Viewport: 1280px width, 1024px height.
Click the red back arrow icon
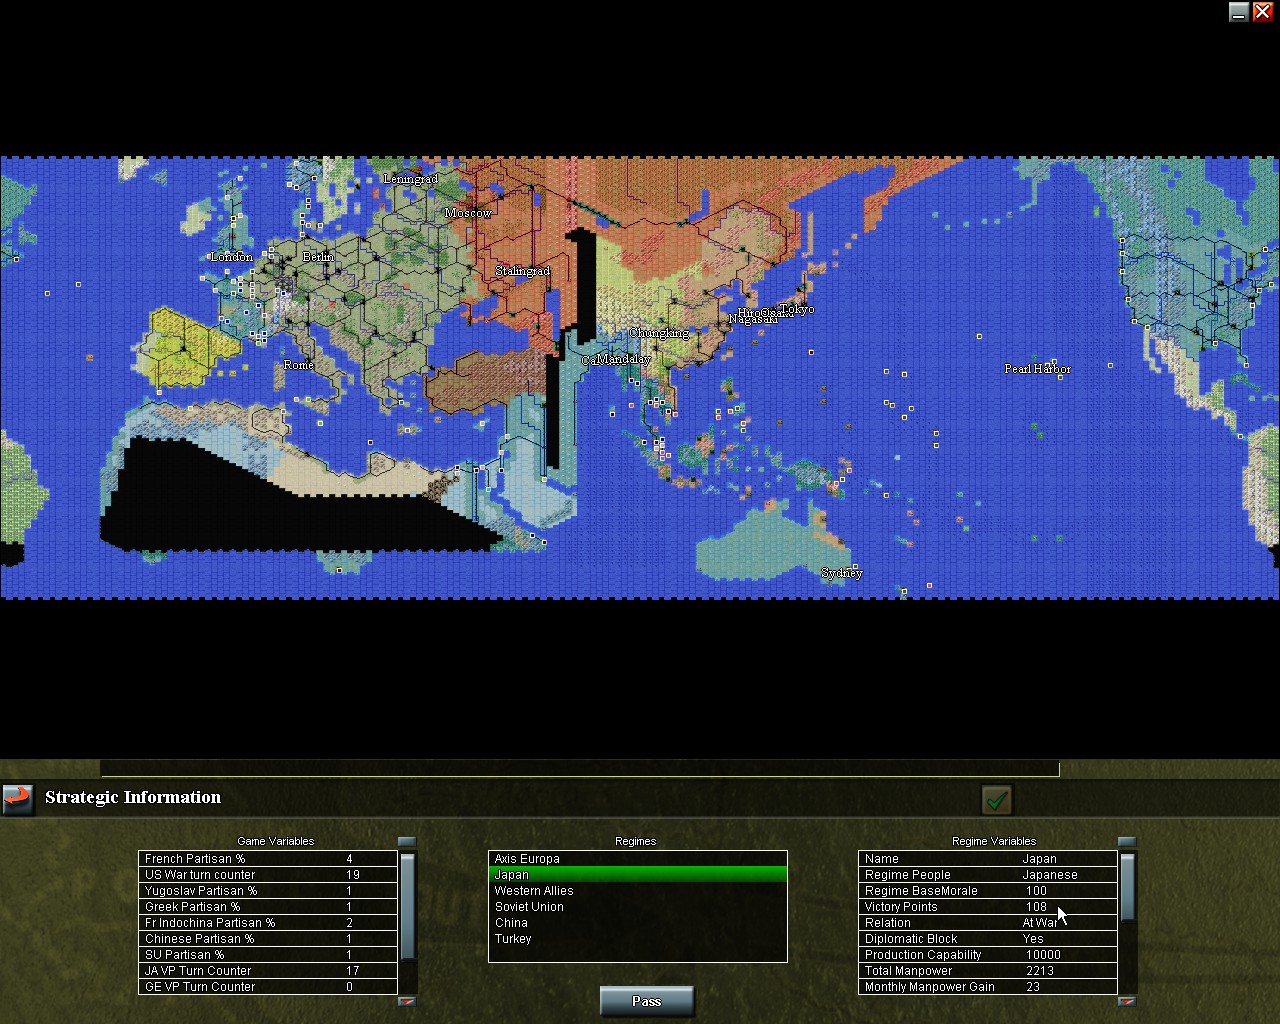point(17,798)
